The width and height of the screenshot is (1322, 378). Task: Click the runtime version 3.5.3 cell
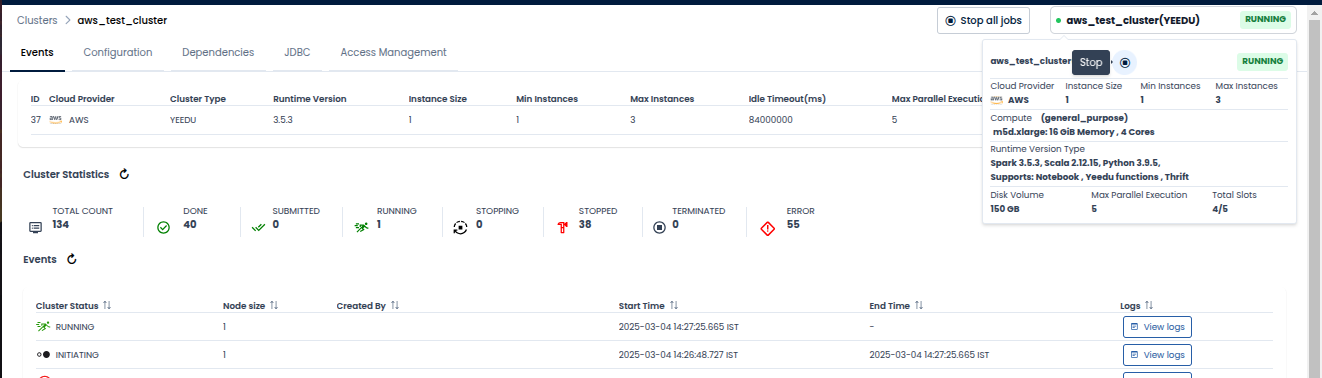[x=284, y=120]
